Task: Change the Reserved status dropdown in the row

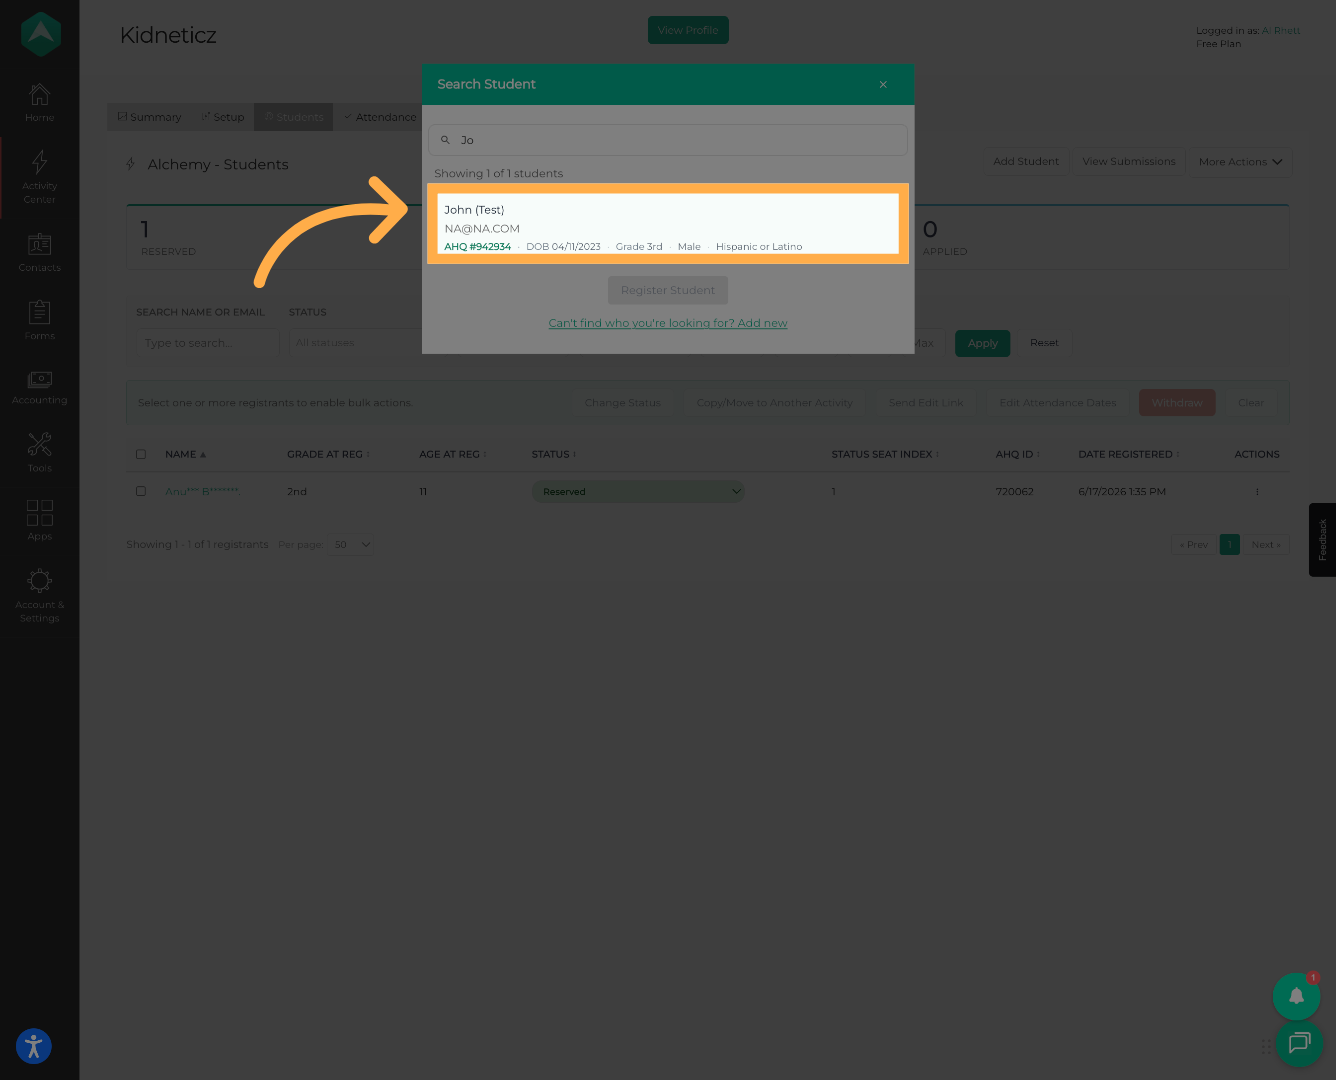Action: [638, 492]
